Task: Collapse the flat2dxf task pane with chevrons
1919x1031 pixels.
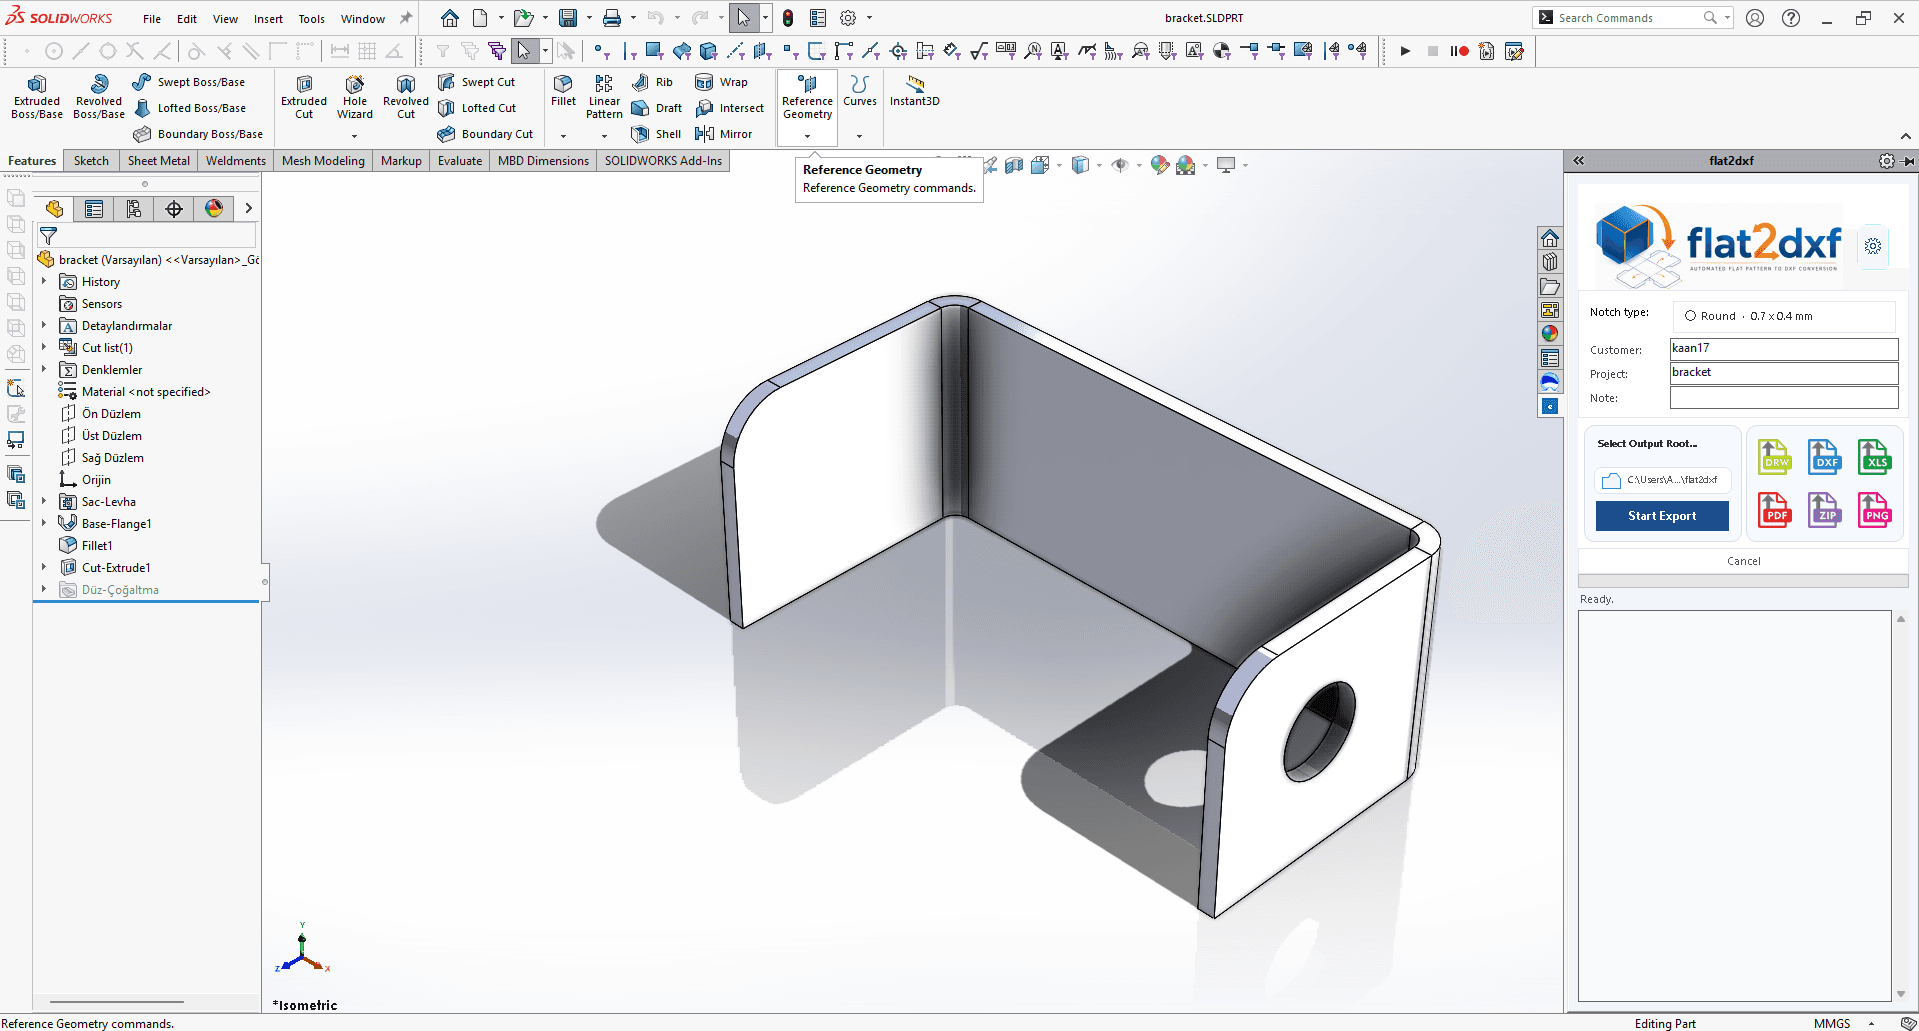Action: (x=1579, y=161)
